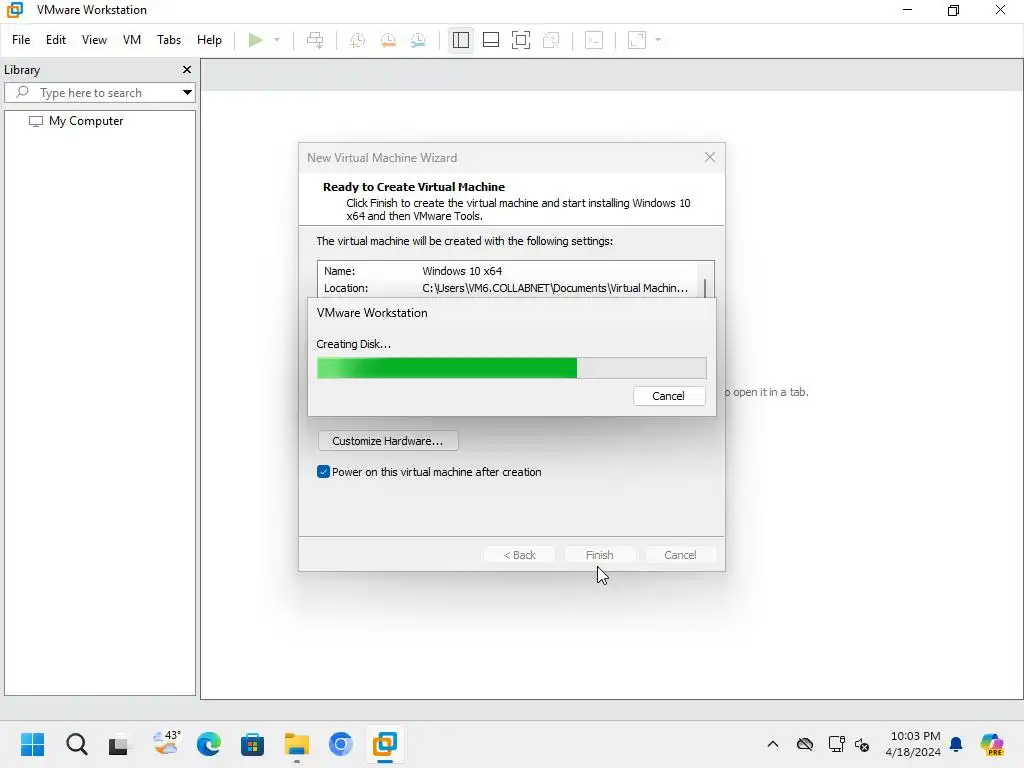Open Task View from the taskbar
The height and width of the screenshot is (768, 1024).
pyautogui.click(x=118, y=744)
